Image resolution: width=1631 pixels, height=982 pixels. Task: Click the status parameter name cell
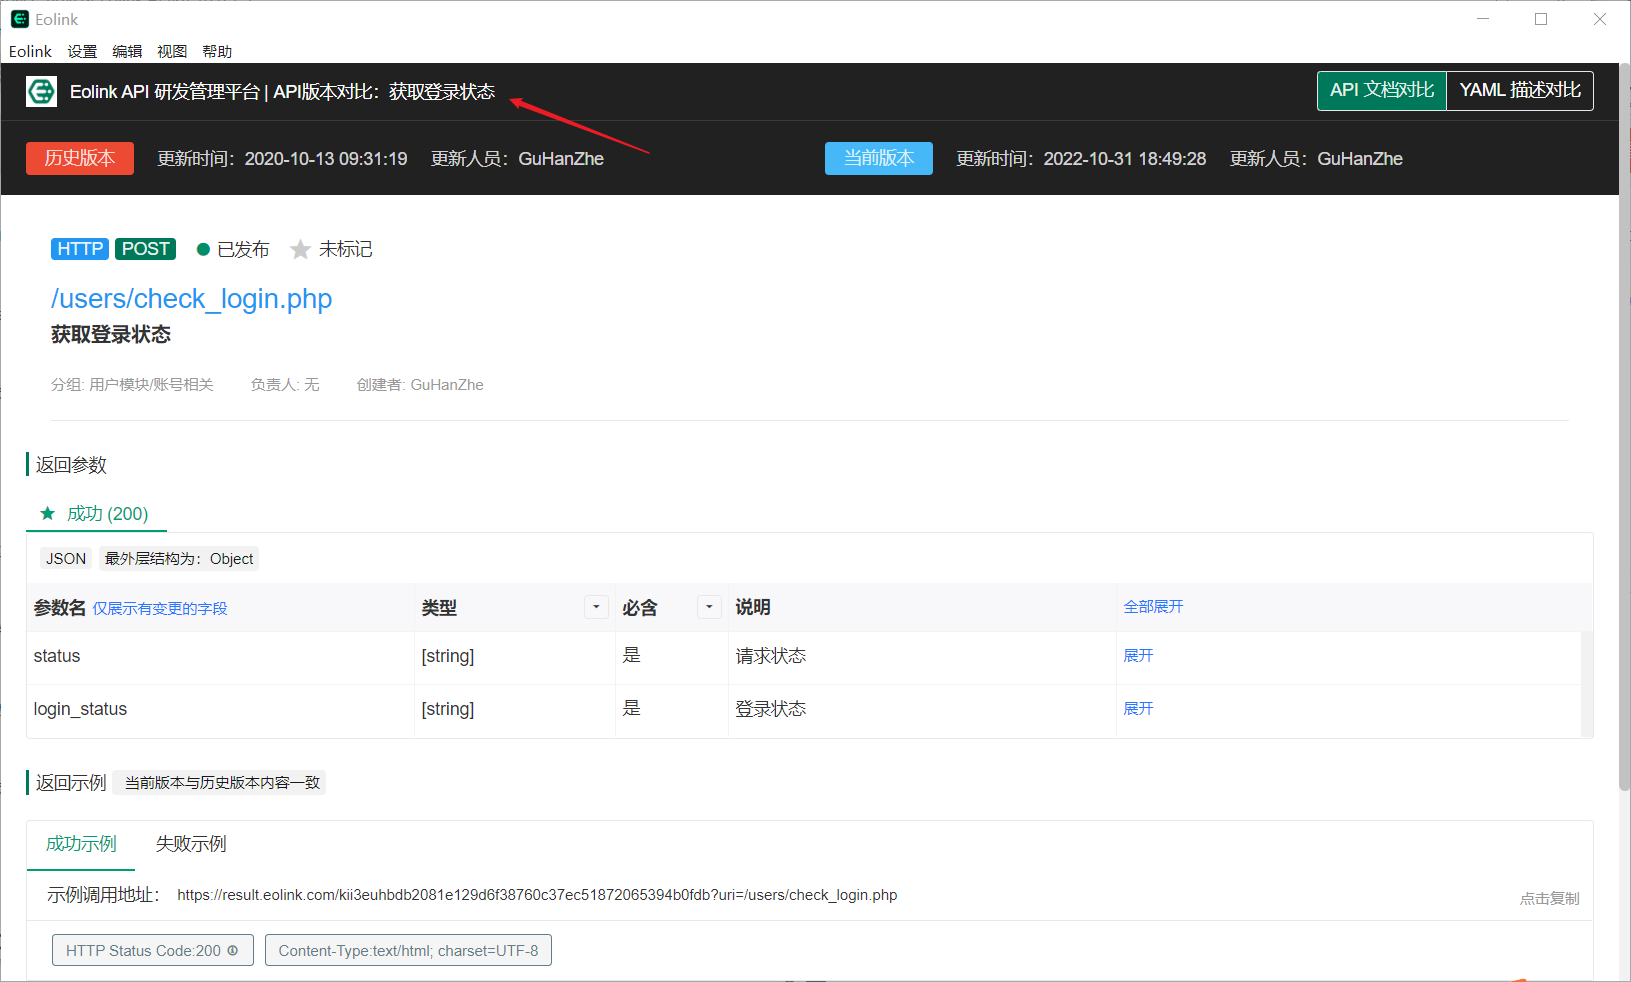[x=221, y=657]
